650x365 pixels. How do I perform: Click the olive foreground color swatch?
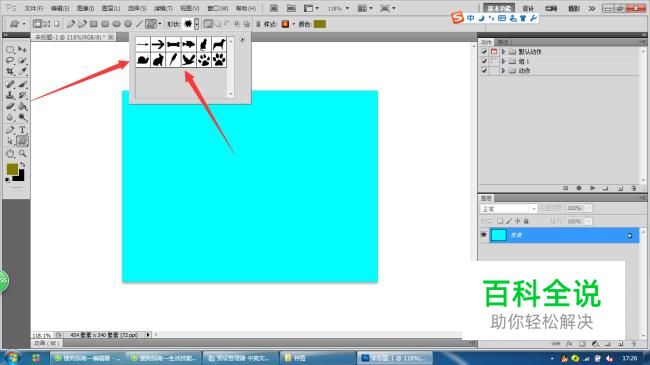12,169
